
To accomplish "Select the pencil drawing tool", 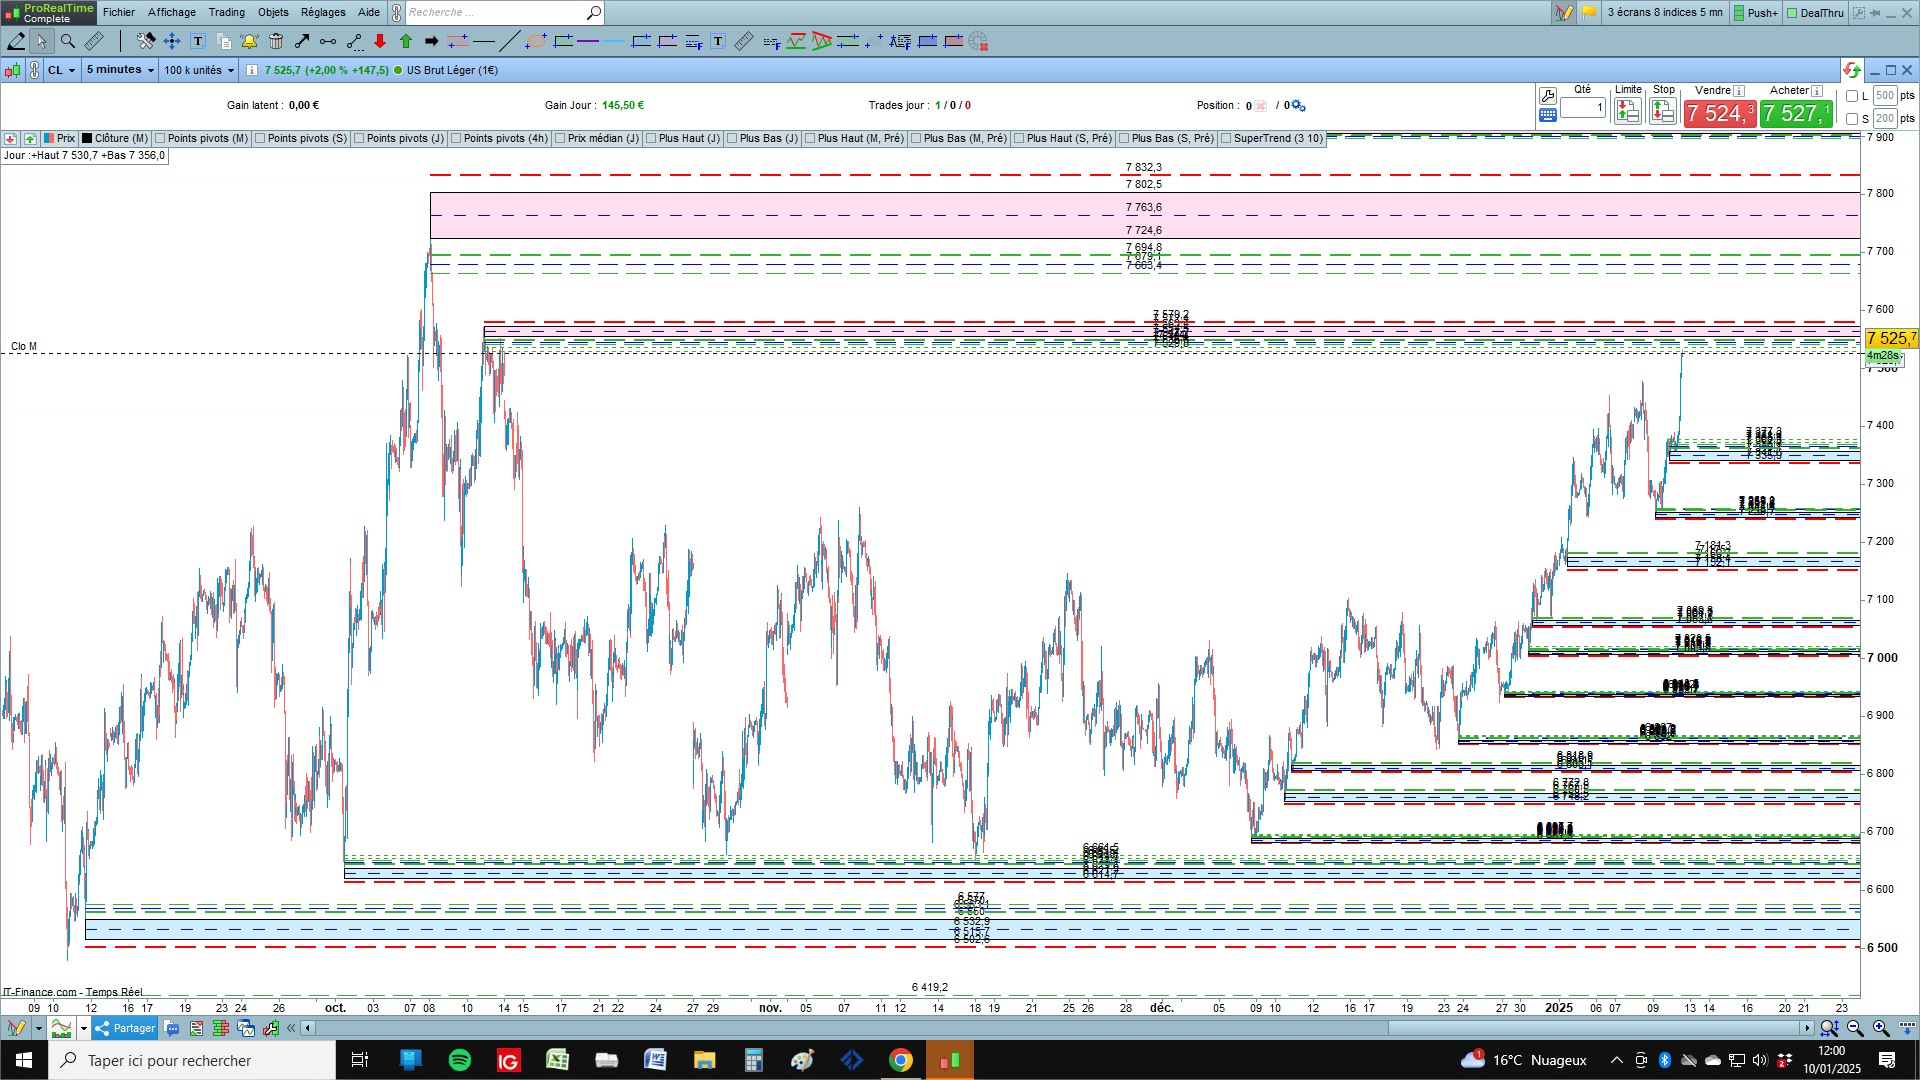I will coord(16,41).
